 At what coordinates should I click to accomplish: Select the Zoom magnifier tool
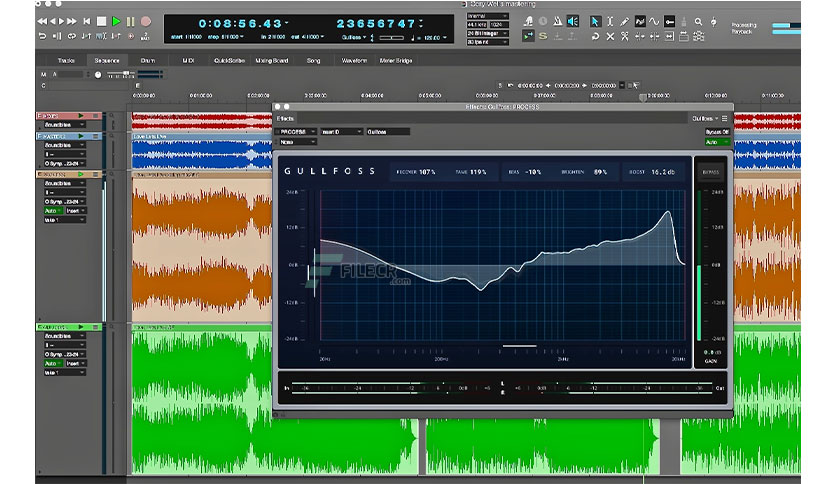pos(698,21)
